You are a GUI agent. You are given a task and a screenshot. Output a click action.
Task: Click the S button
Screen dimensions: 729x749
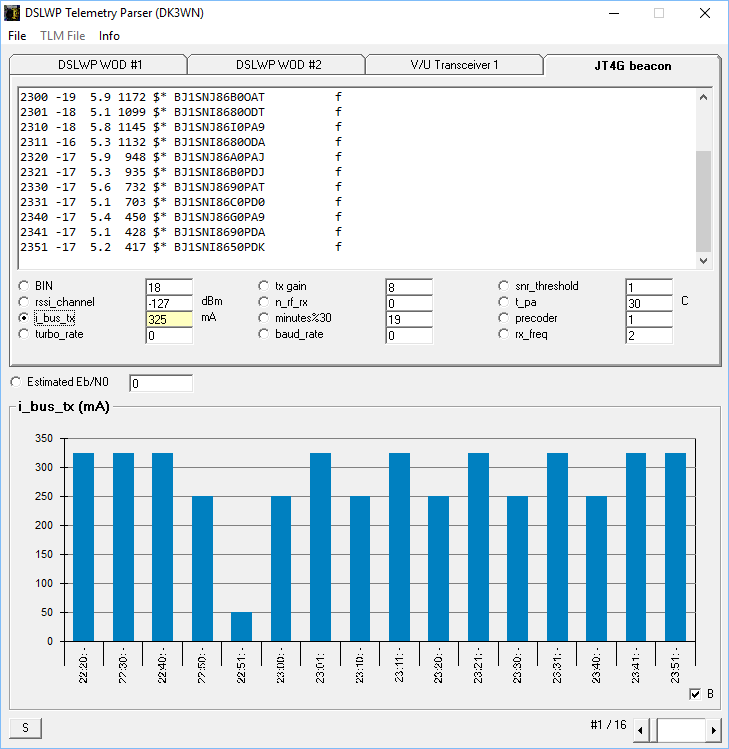[x=25, y=728]
